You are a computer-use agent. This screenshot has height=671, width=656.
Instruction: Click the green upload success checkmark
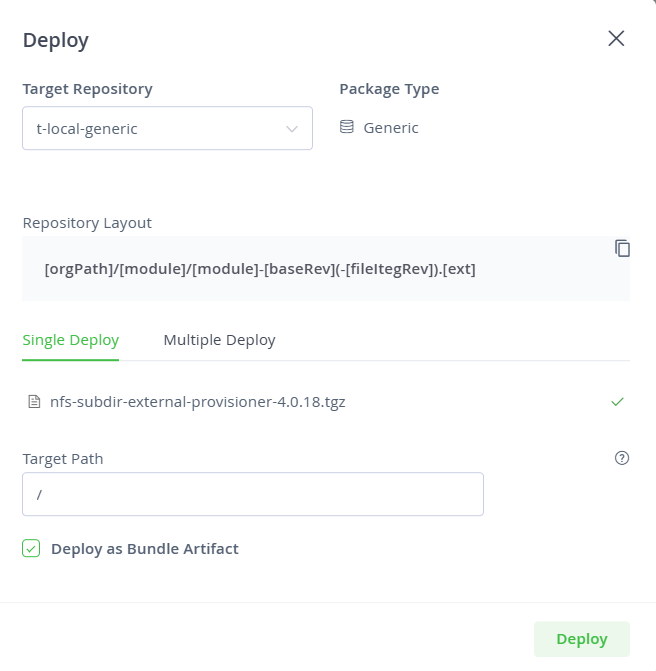pyautogui.click(x=617, y=402)
